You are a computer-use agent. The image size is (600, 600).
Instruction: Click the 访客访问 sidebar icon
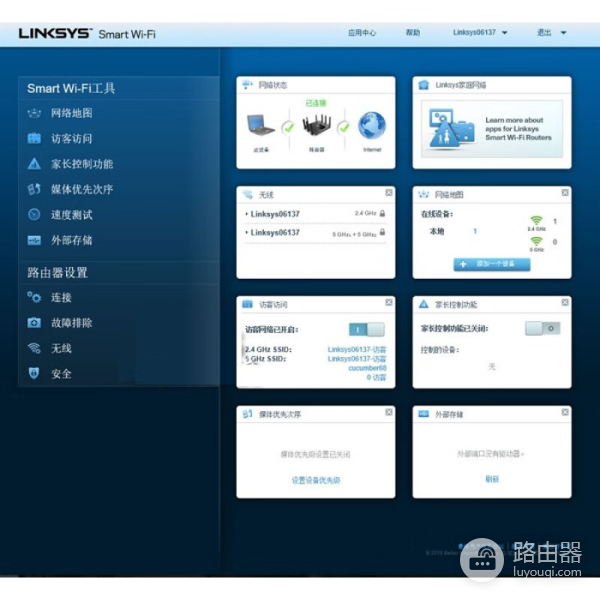[x=34, y=139]
